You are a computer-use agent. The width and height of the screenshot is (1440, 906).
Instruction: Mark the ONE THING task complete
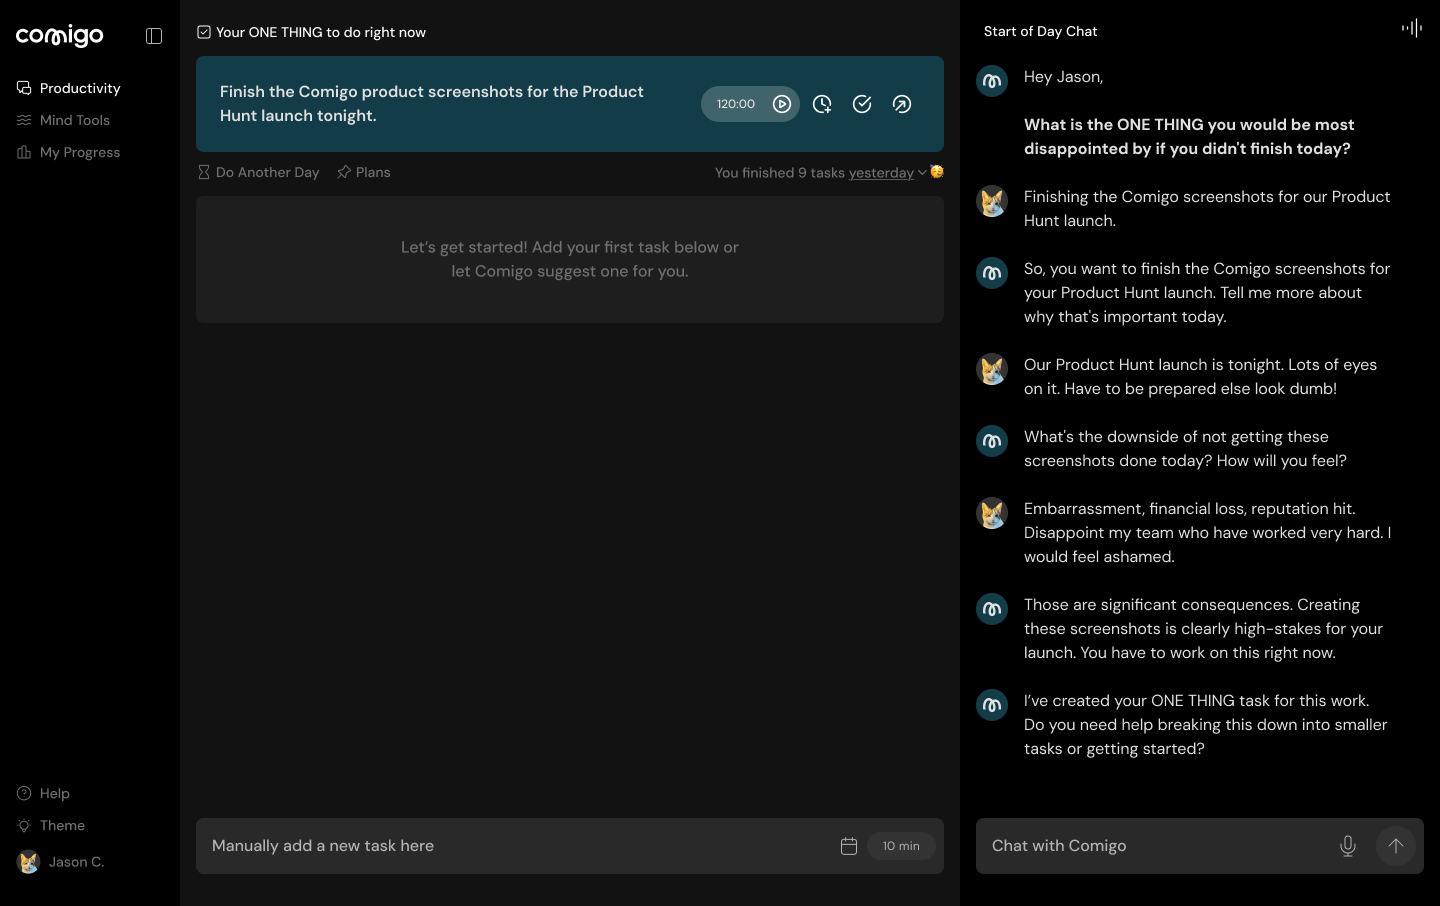pos(862,104)
